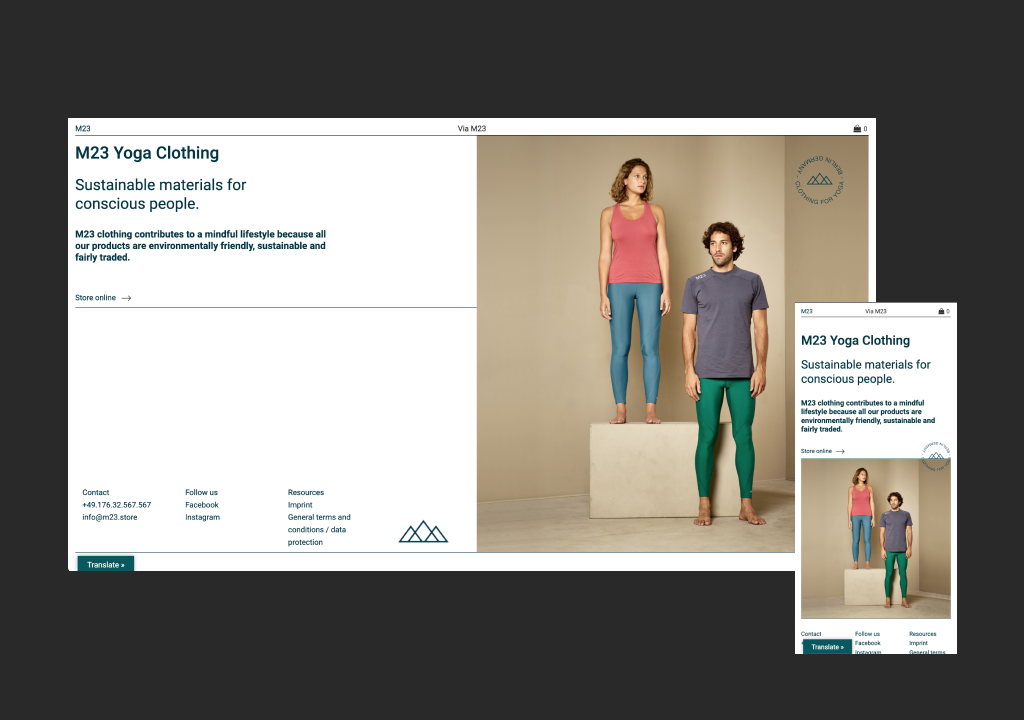Click the M23 Yoga Clothing heading on mobile

point(856,340)
